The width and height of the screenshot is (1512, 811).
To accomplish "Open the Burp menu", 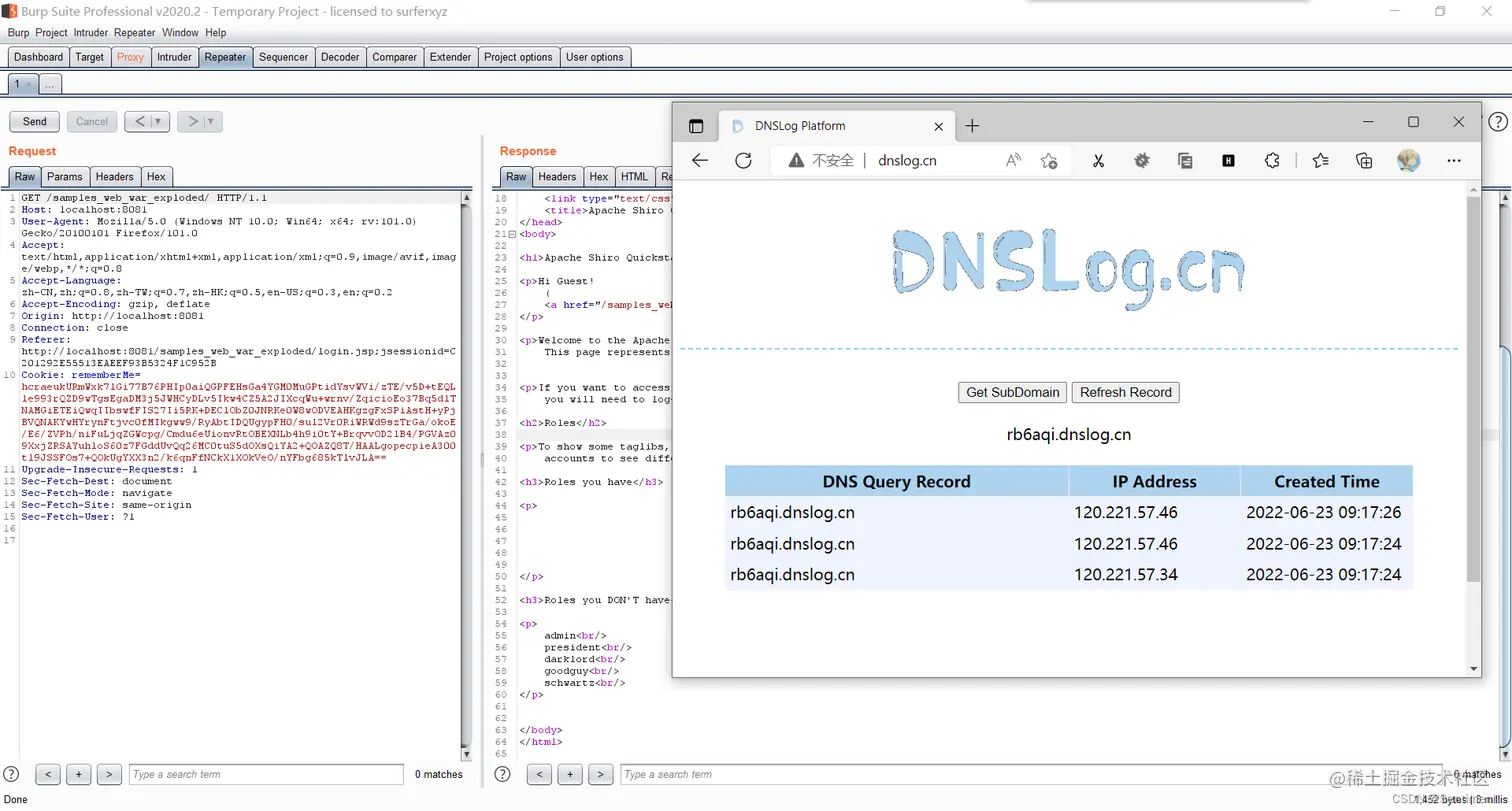I will click(19, 33).
